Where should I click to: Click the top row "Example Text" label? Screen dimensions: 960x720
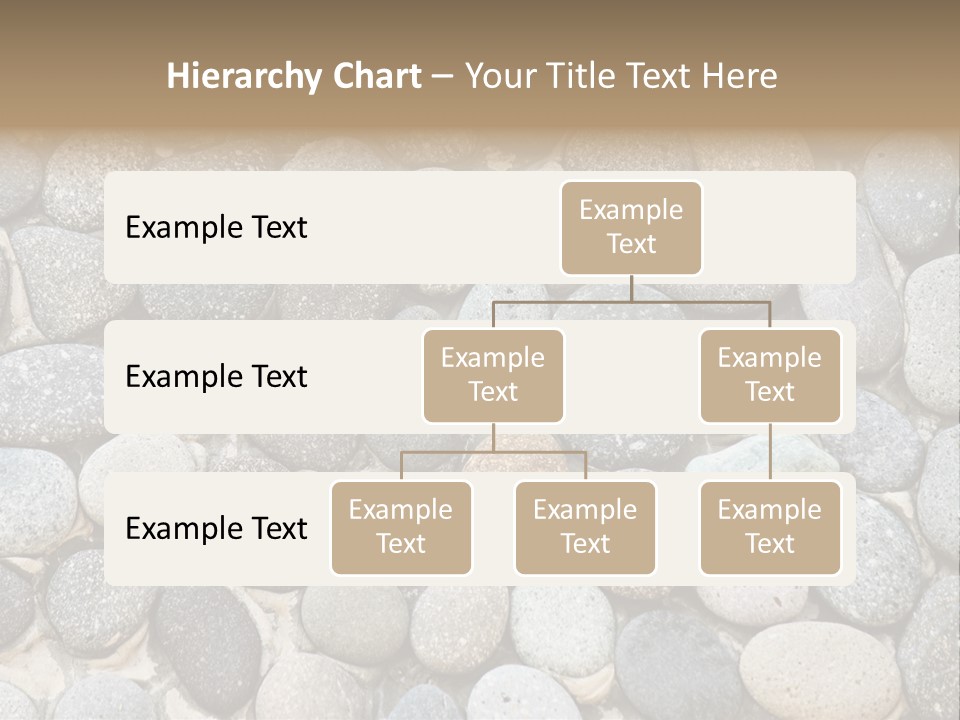(216, 228)
